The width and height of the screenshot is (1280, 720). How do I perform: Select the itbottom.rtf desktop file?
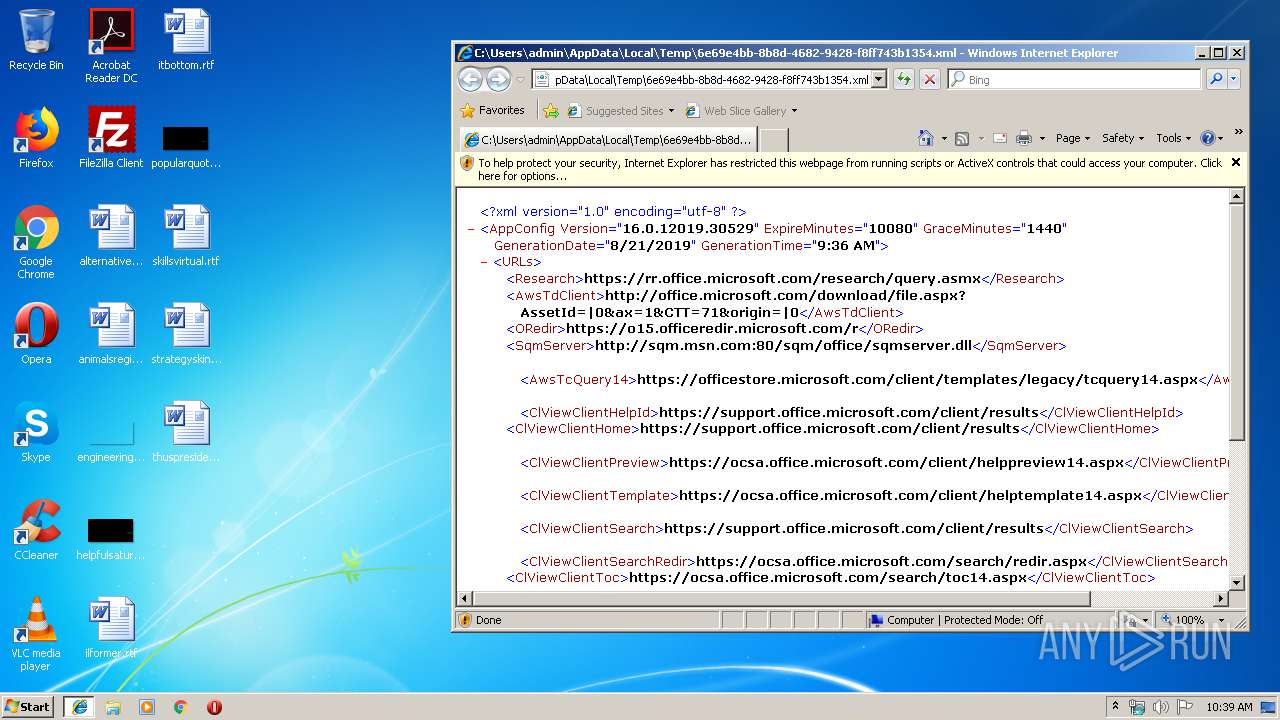pyautogui.click(x=186, y=40)
